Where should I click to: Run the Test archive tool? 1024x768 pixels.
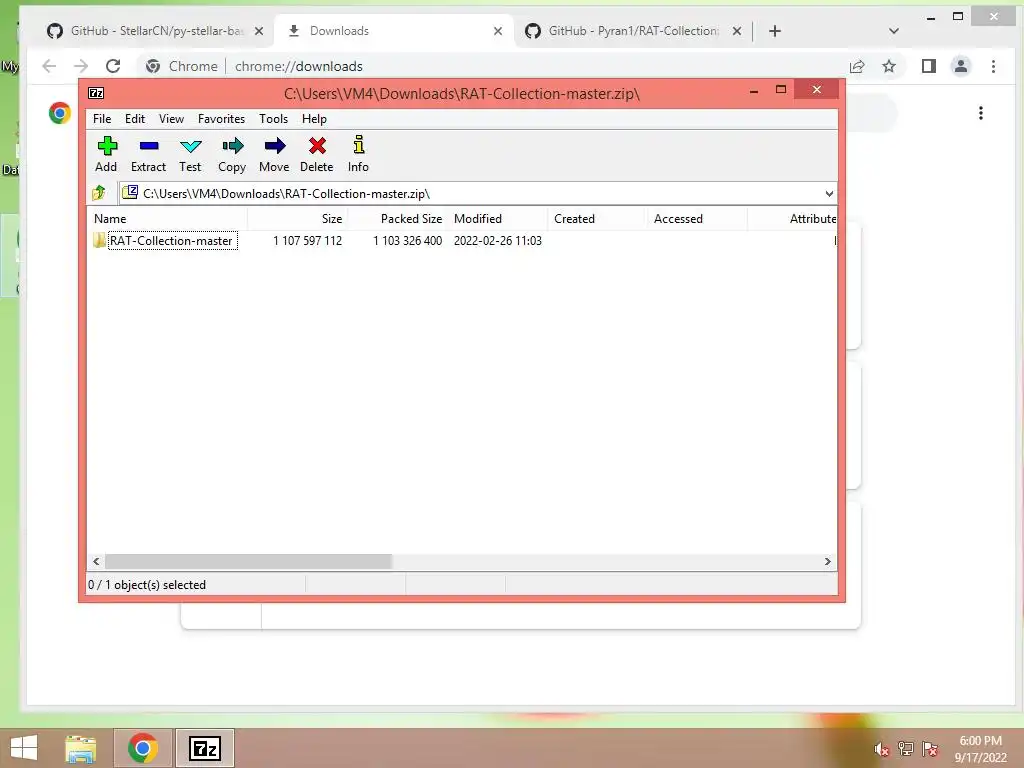(191, 146)
